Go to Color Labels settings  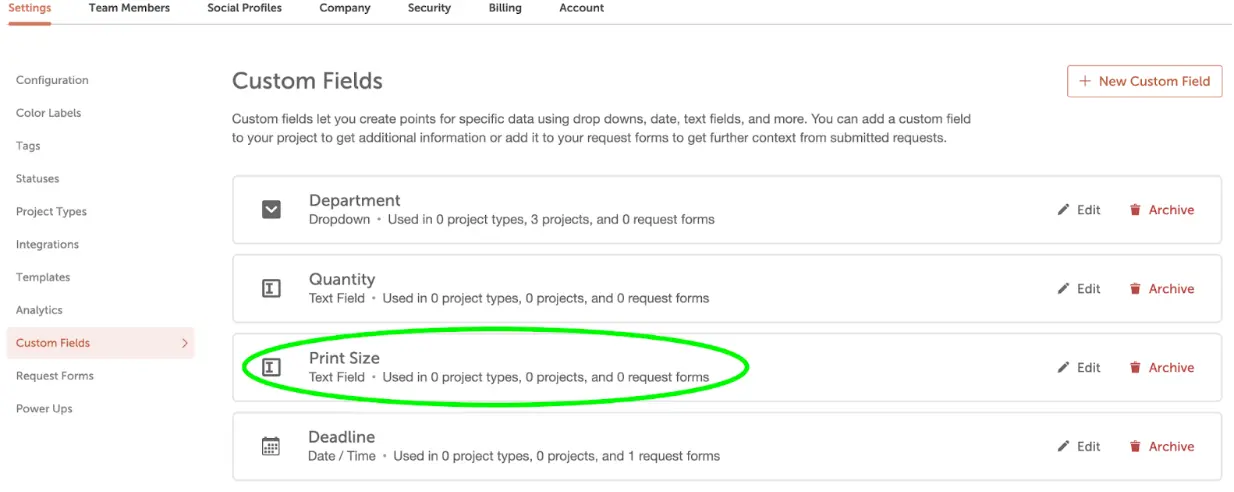click(49, 113)
